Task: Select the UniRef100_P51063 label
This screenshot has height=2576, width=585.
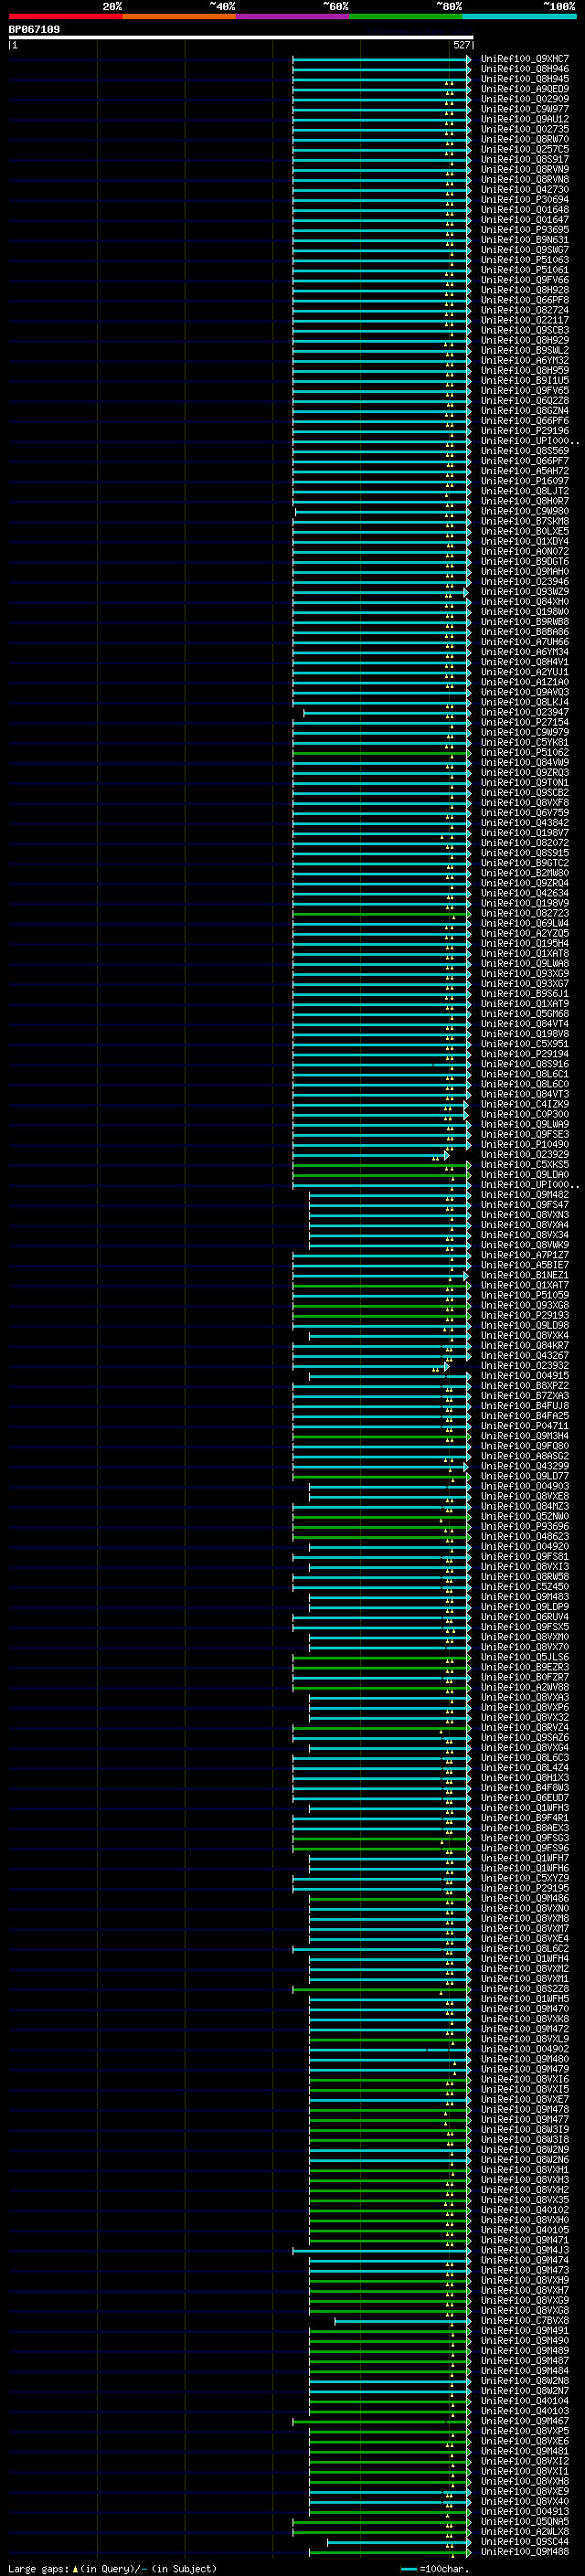Action: pos(525,260)
